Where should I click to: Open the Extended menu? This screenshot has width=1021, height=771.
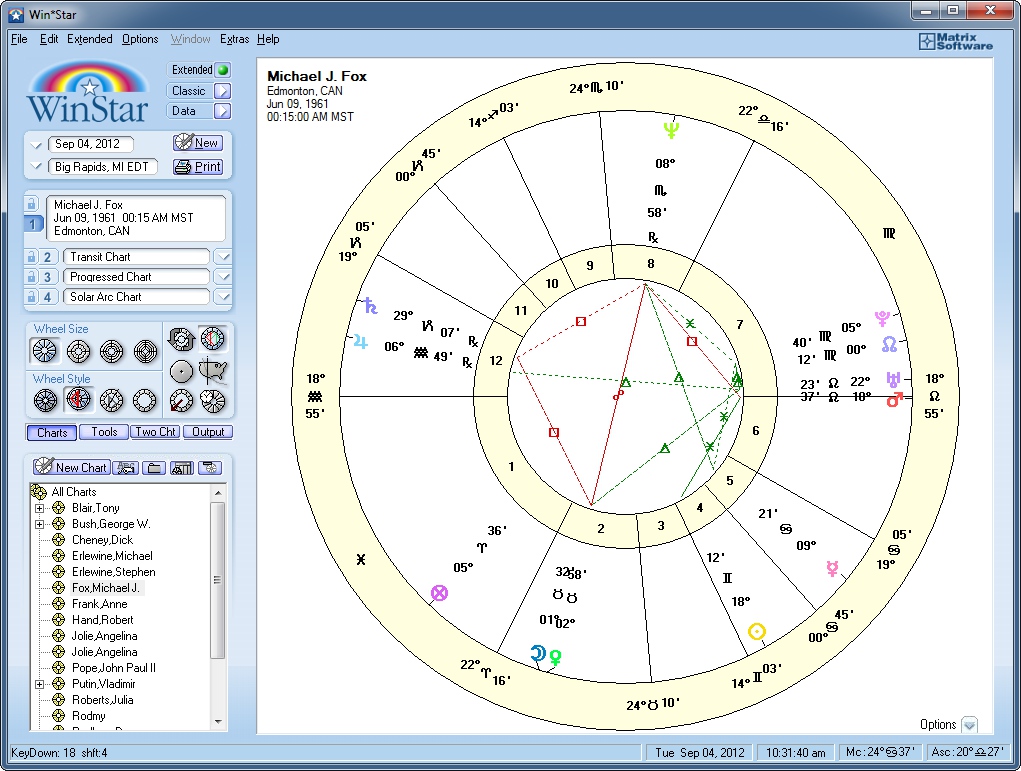click(x=89, y=39)
